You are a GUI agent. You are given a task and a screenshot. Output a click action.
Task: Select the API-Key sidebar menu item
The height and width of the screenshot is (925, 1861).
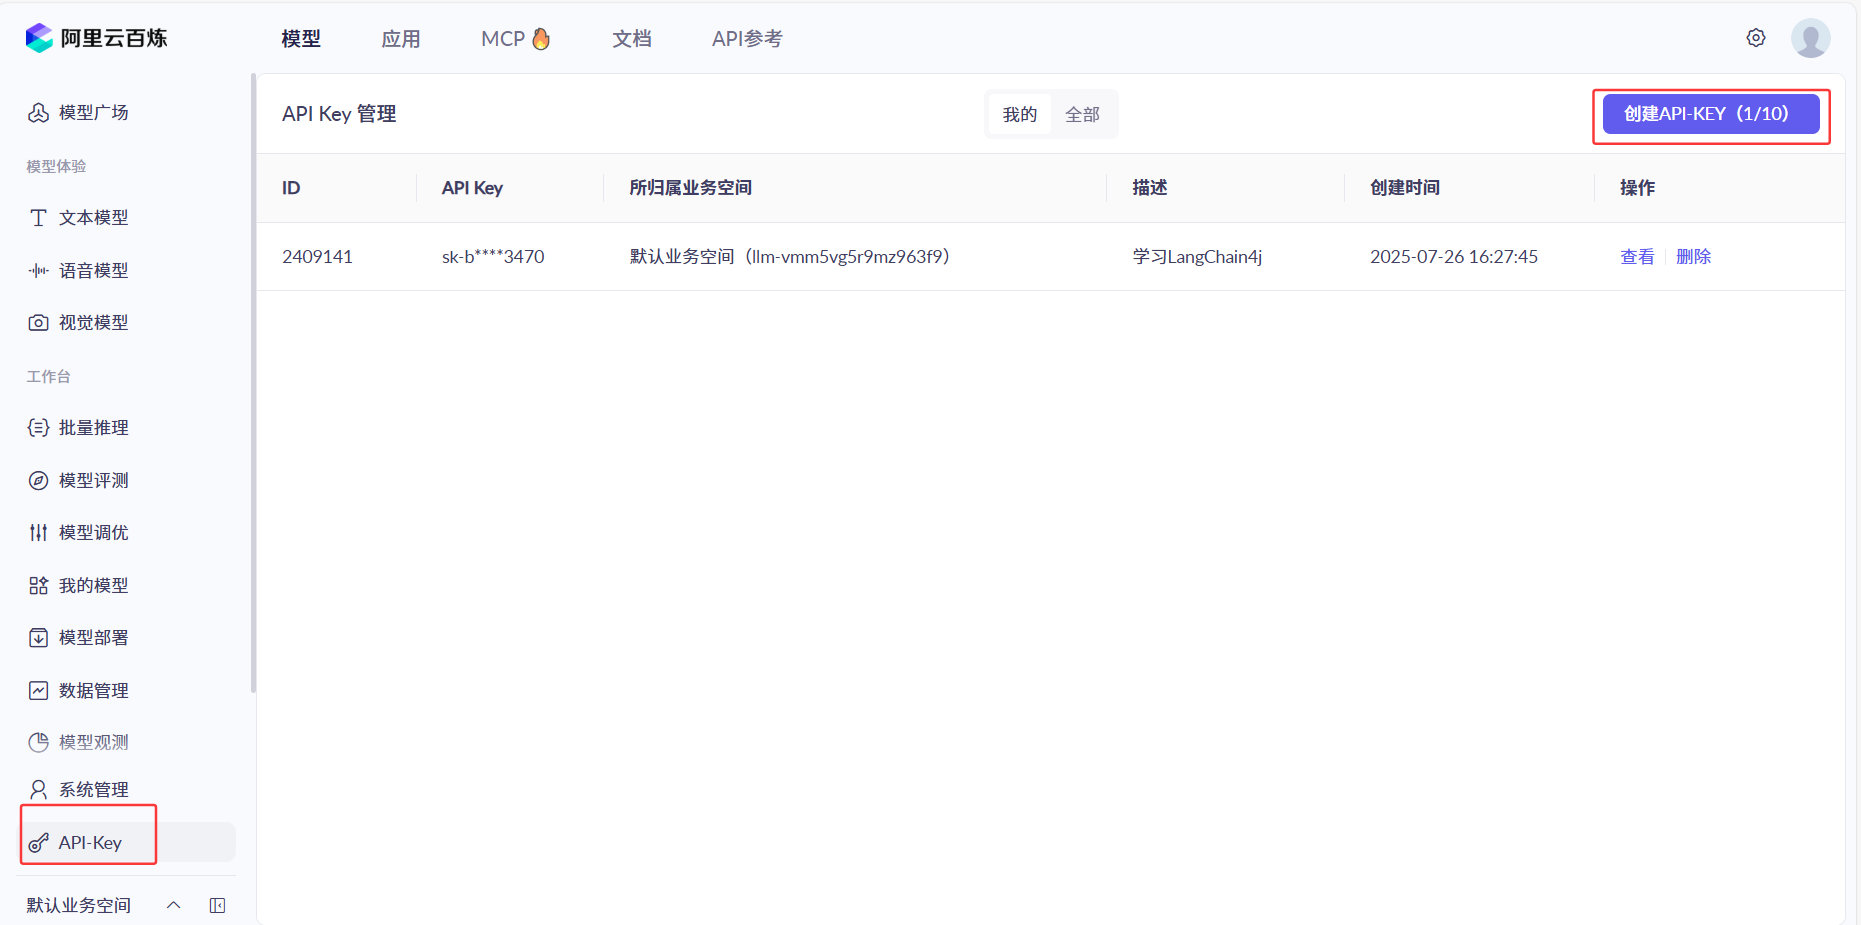pos(90,842)
